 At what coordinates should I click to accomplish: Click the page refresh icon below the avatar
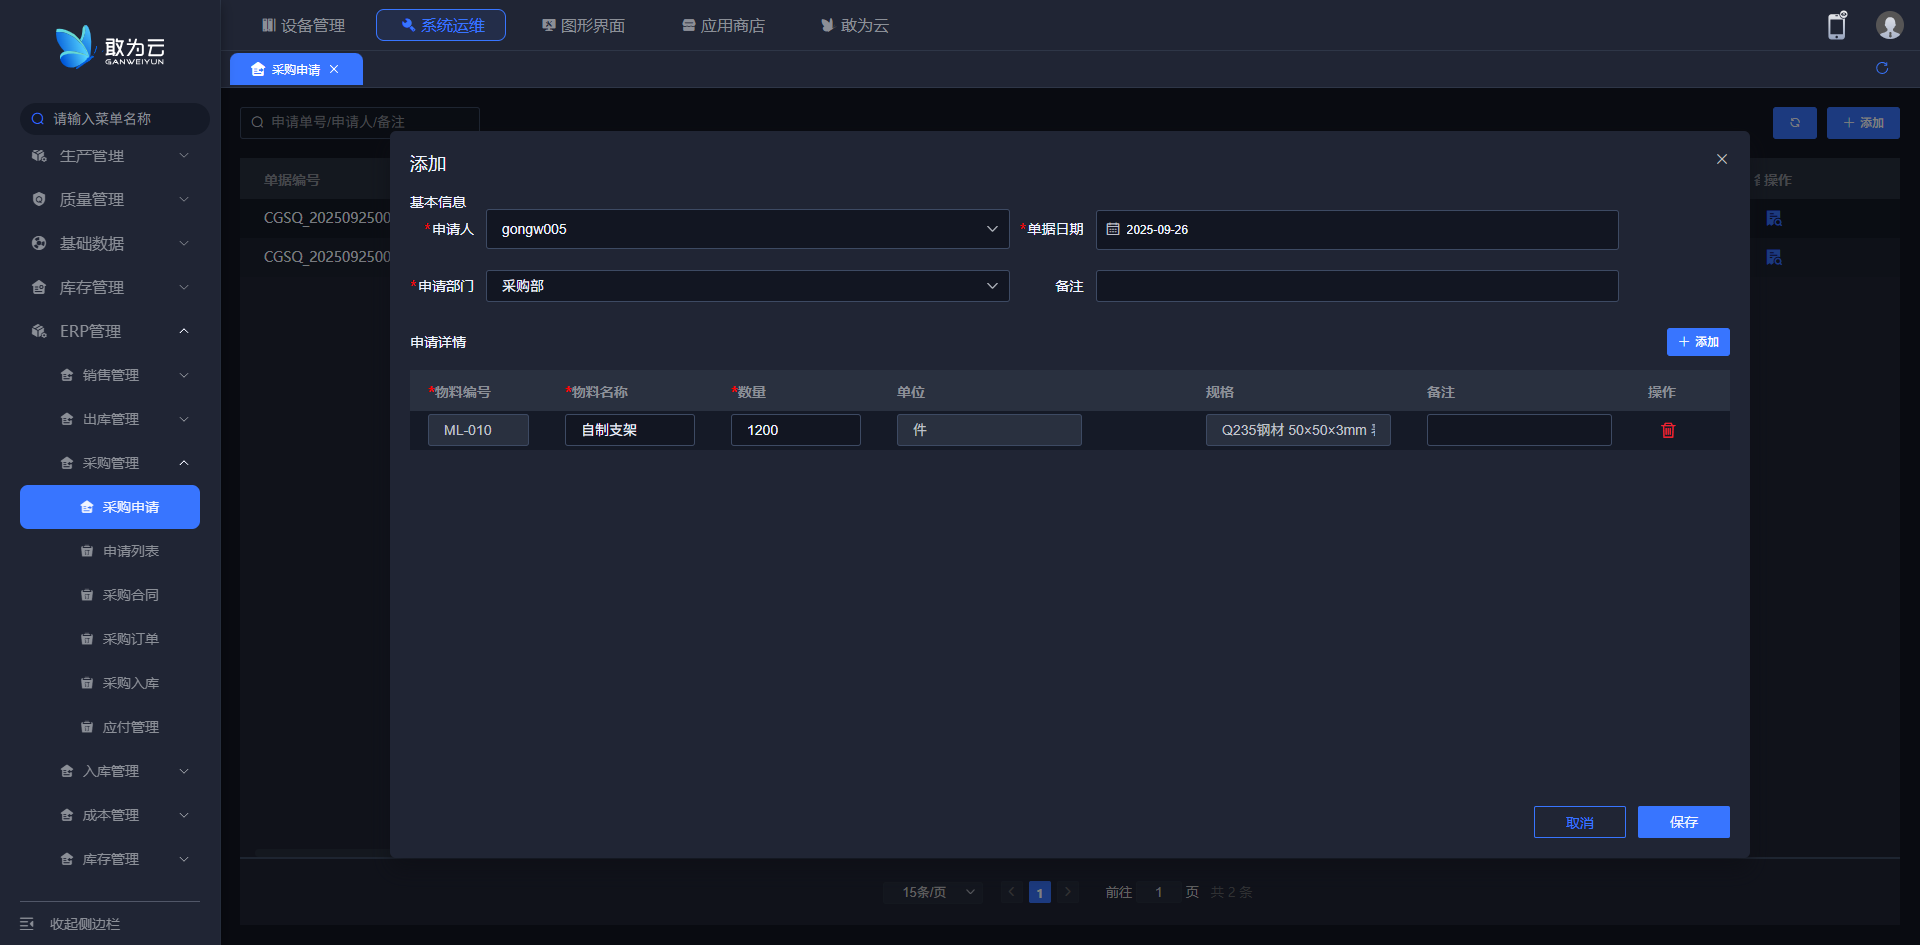[x=1881, y=68]
